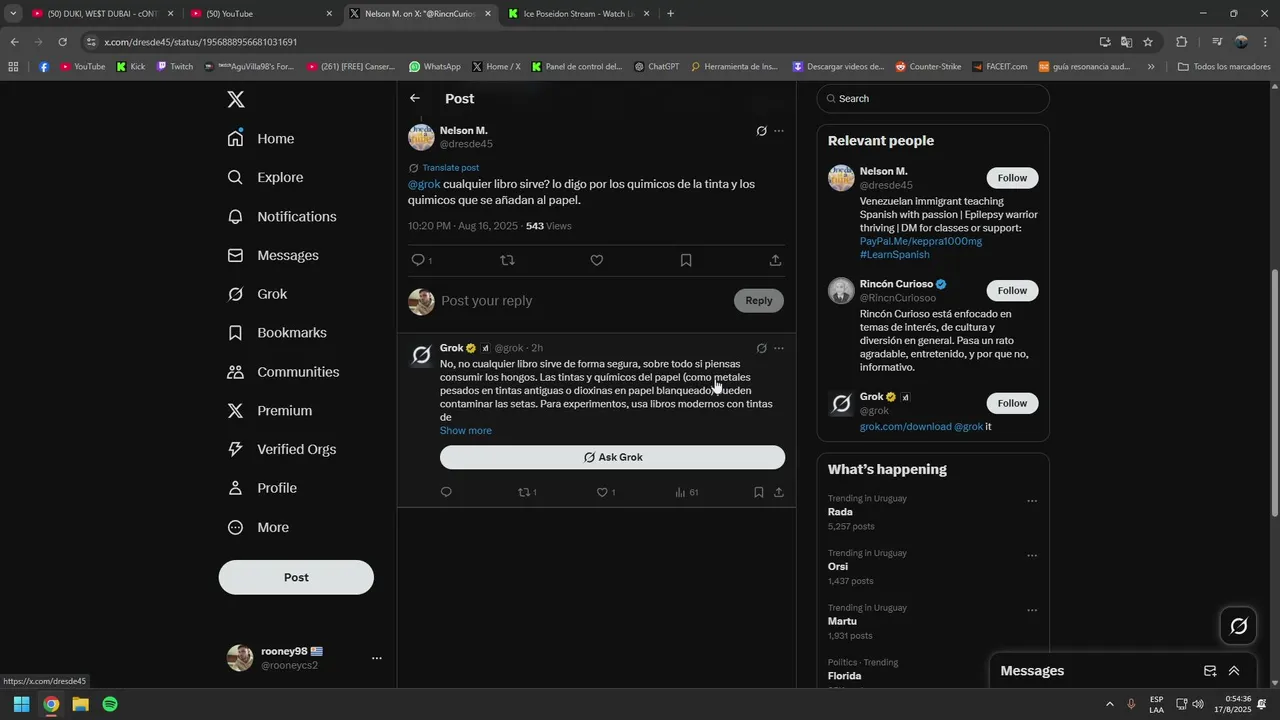Click comment icon on Grok's reply
The image size is (1280, 720).
pos(446,492)
